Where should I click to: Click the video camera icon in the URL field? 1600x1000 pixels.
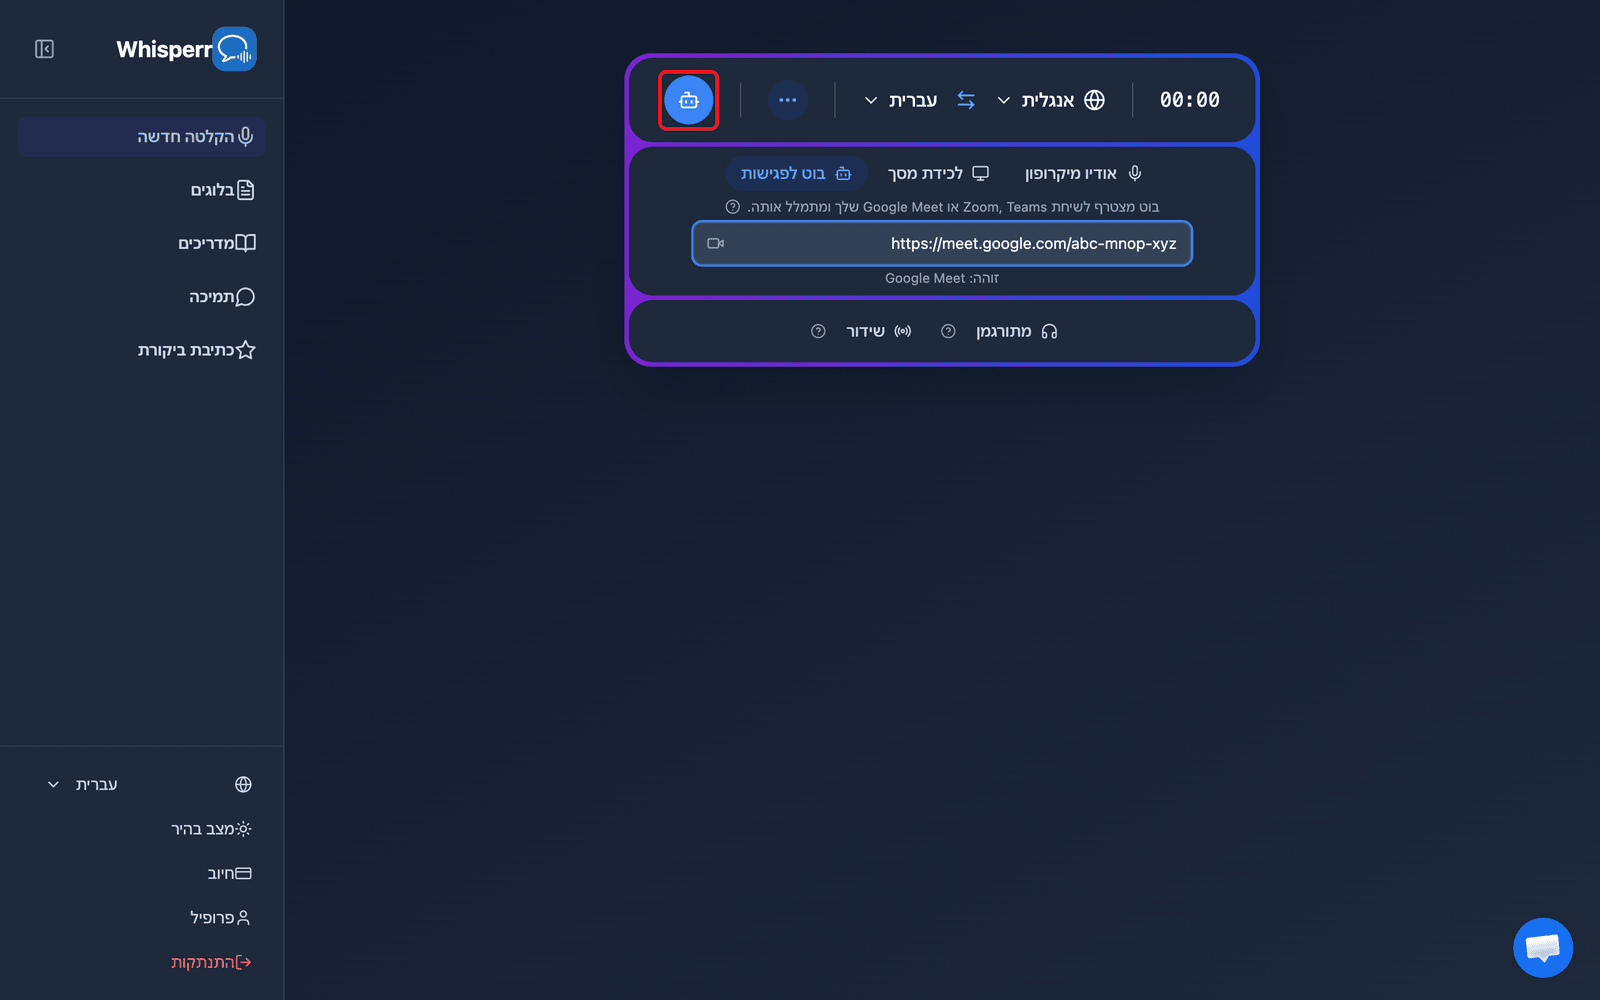pos(716,243)
